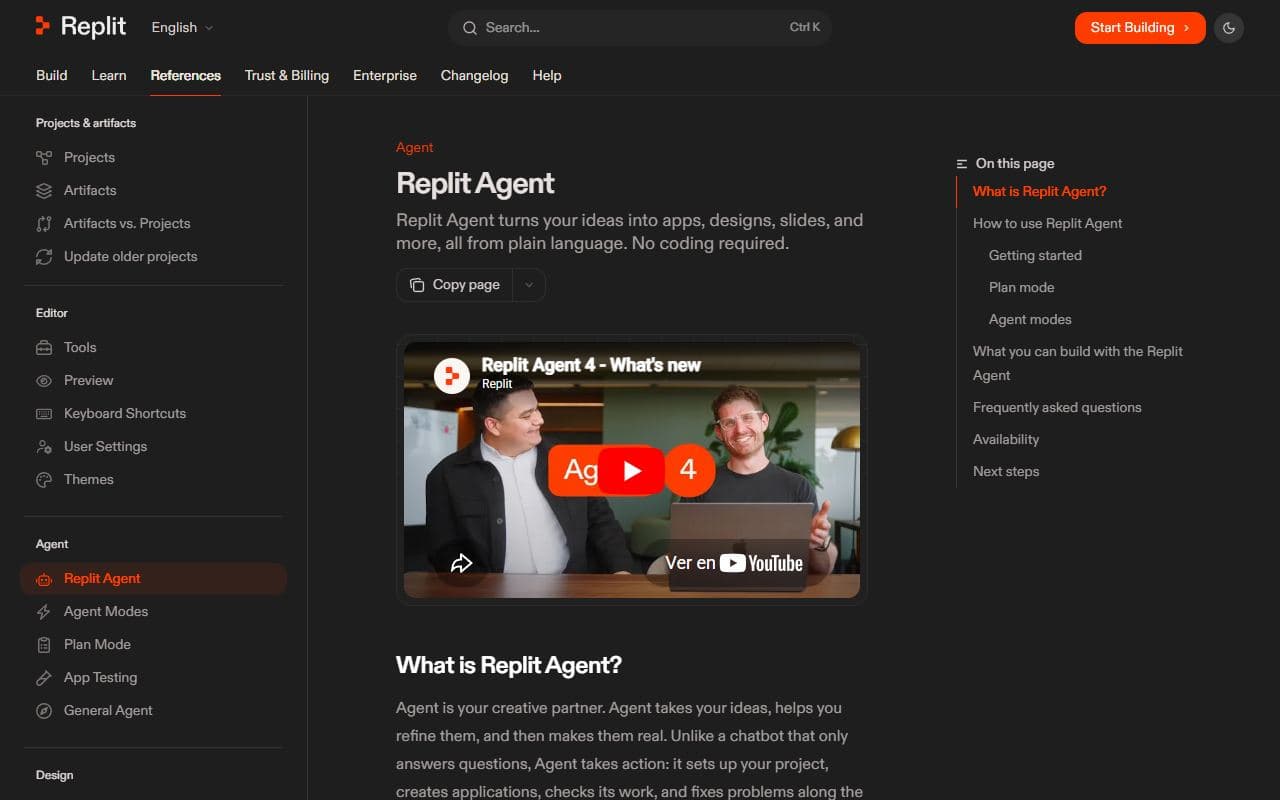Jump to Frequently asked questions
The width and height of the screenshot is (1280, 800).
(x=1057, y=407)
